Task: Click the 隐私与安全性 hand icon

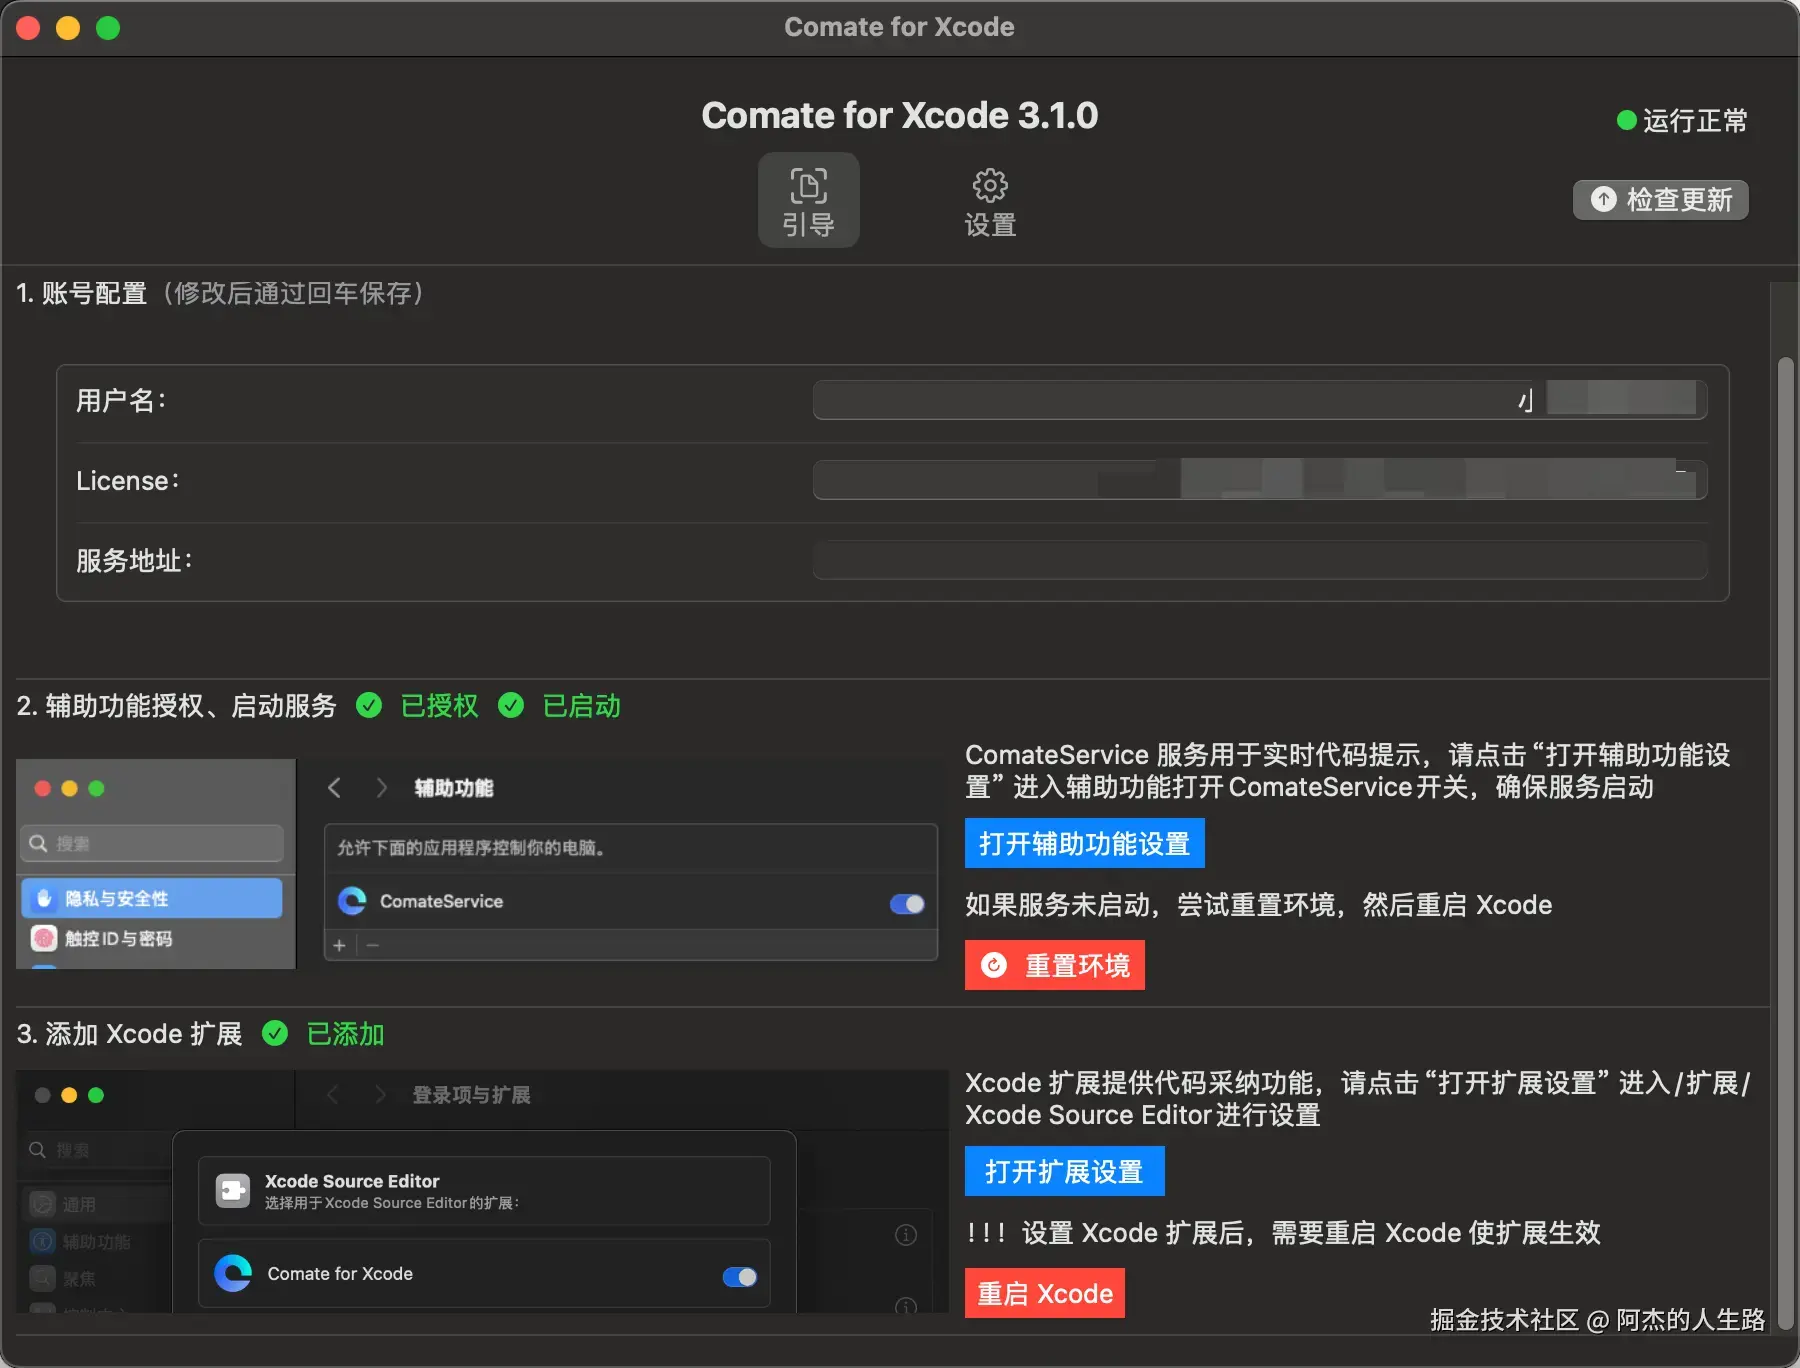Action: point(44,898)
